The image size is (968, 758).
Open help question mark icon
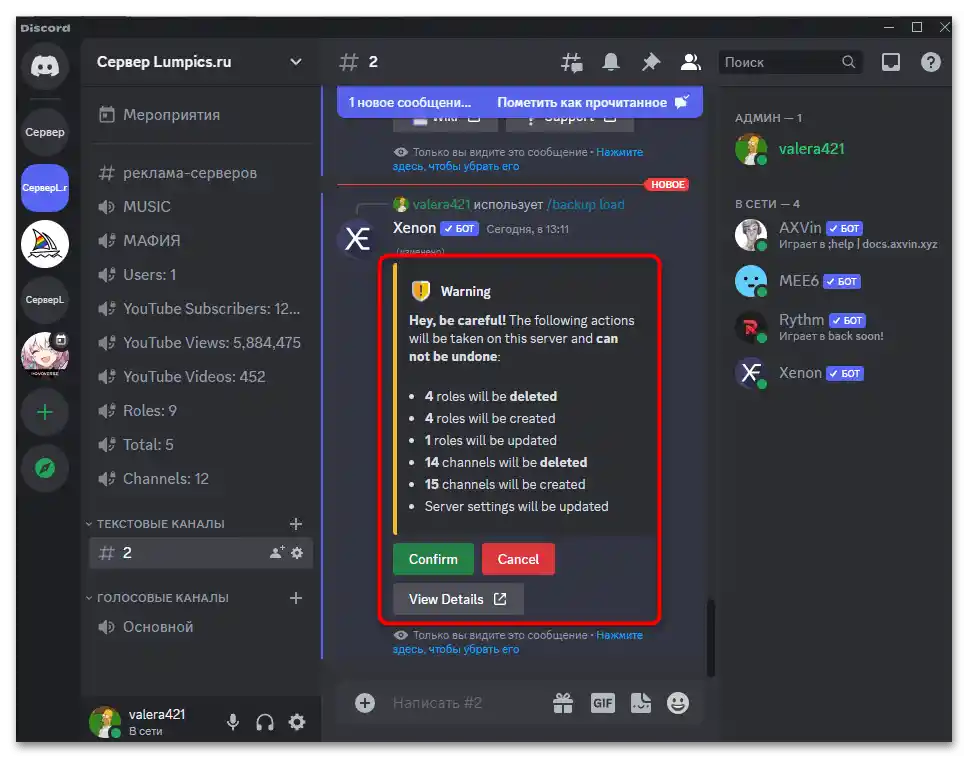pos(930,62)
